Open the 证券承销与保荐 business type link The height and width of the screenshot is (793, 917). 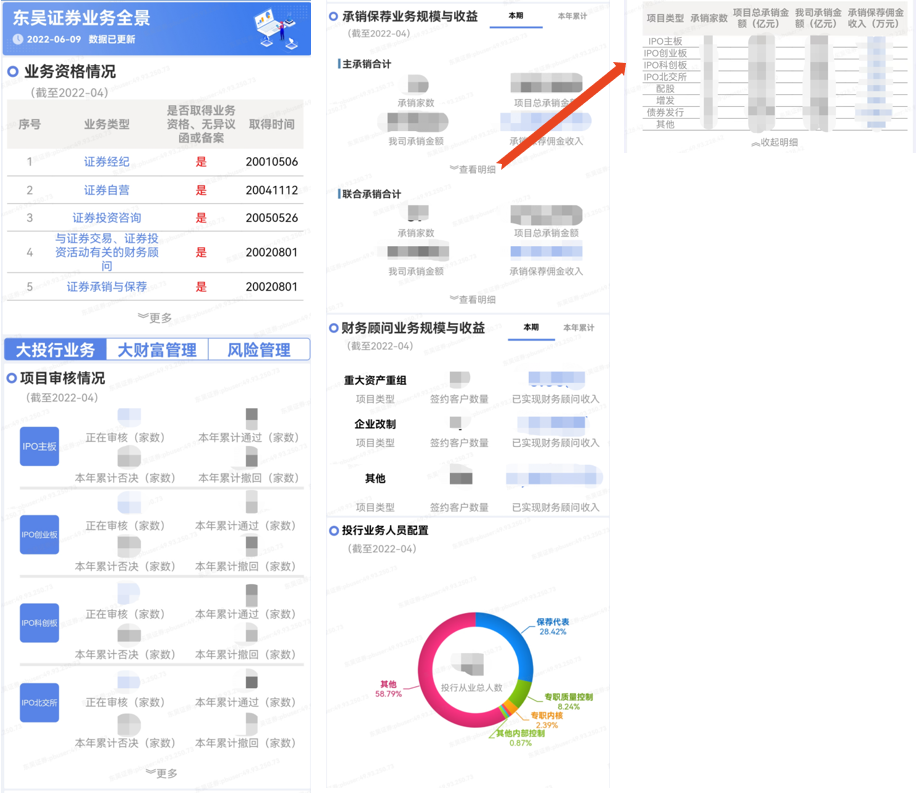click(106, 287)
